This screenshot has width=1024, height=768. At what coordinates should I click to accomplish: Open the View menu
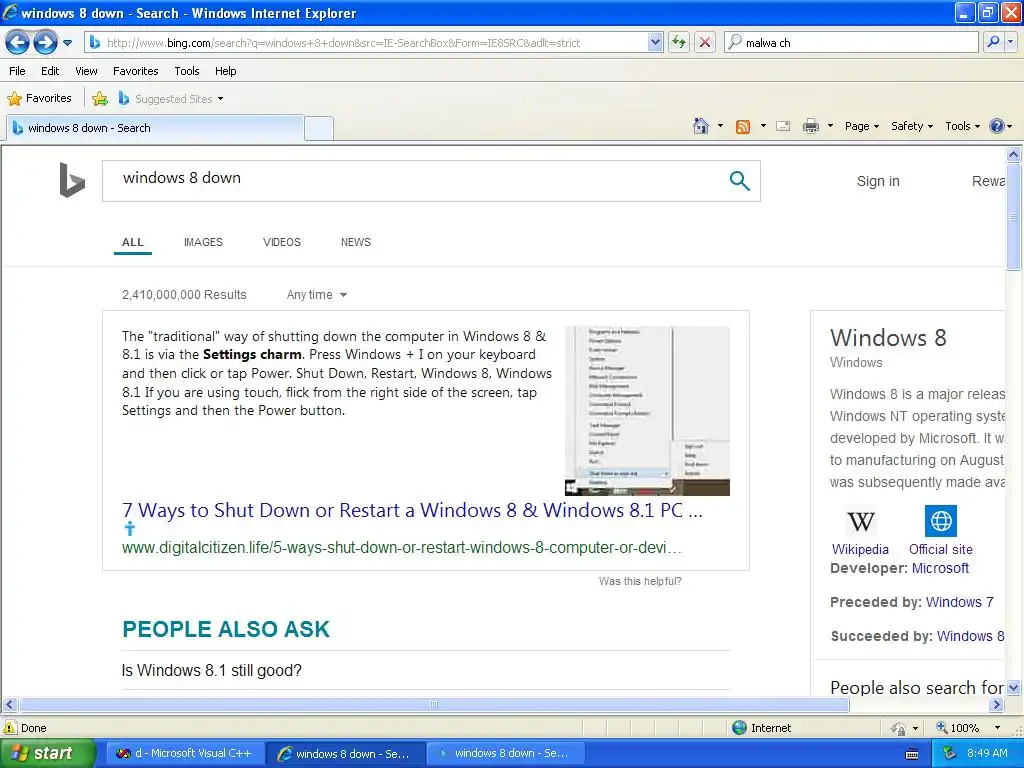(x=86, y=71)
